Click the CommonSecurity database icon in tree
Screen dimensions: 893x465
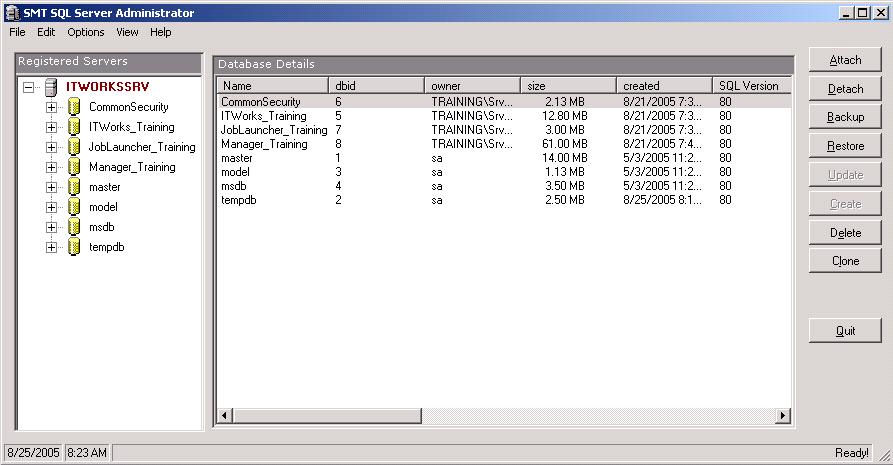(73, 107)
